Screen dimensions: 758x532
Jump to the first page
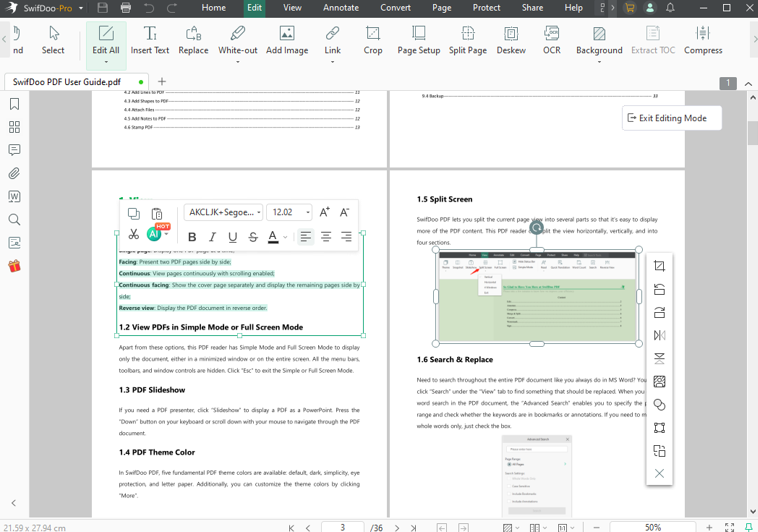(291, 528)
